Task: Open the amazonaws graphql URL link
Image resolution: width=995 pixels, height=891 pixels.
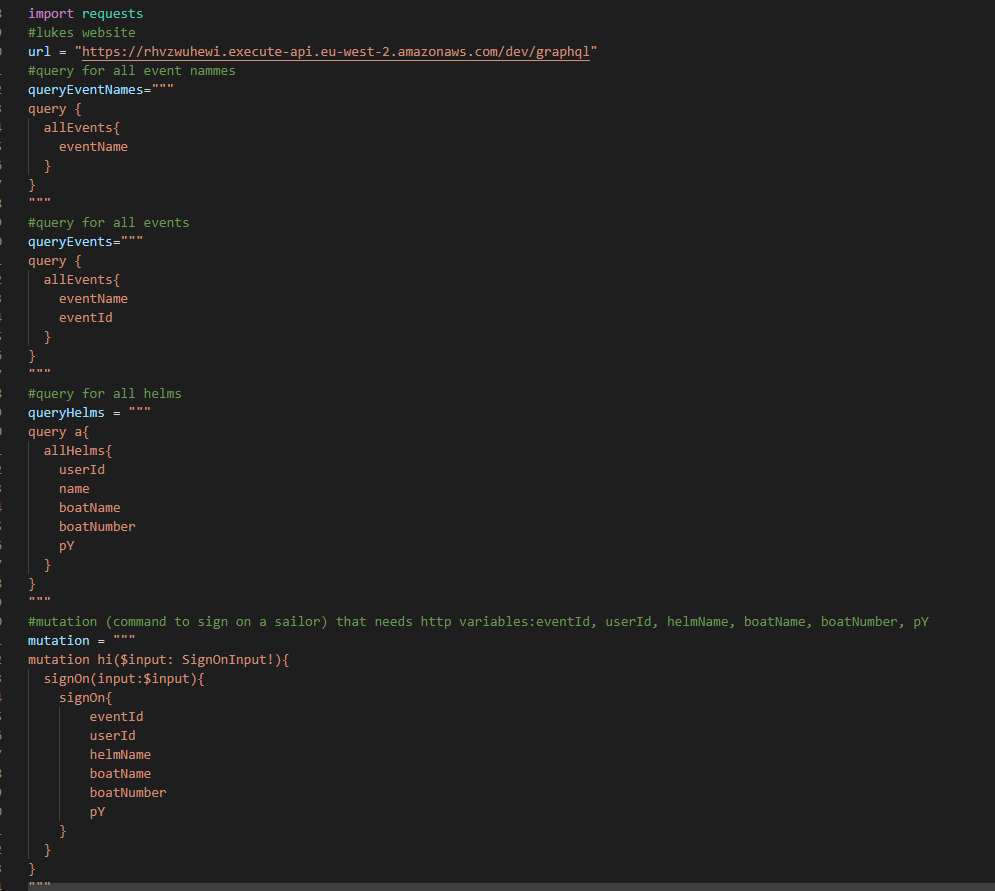Action: (x=336, y=51)
